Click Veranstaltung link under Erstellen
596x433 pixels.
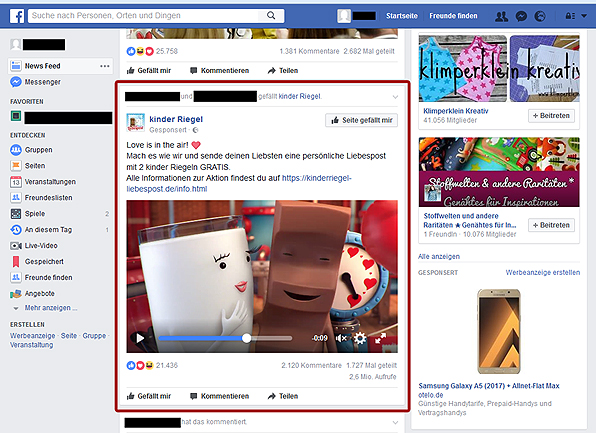[32, 345]
